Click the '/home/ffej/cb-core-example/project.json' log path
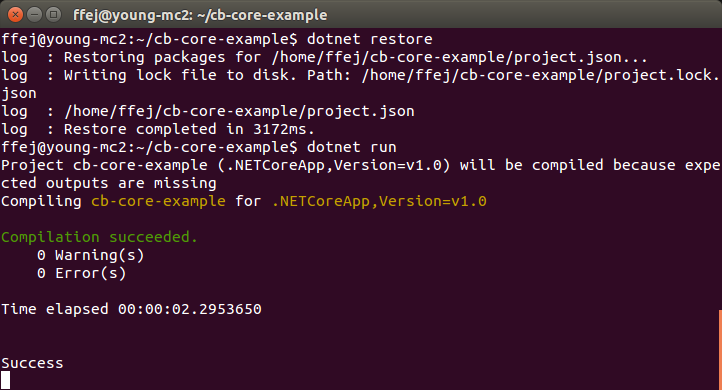The height and width of the screenshot is (390, 722). coord(239,111)
